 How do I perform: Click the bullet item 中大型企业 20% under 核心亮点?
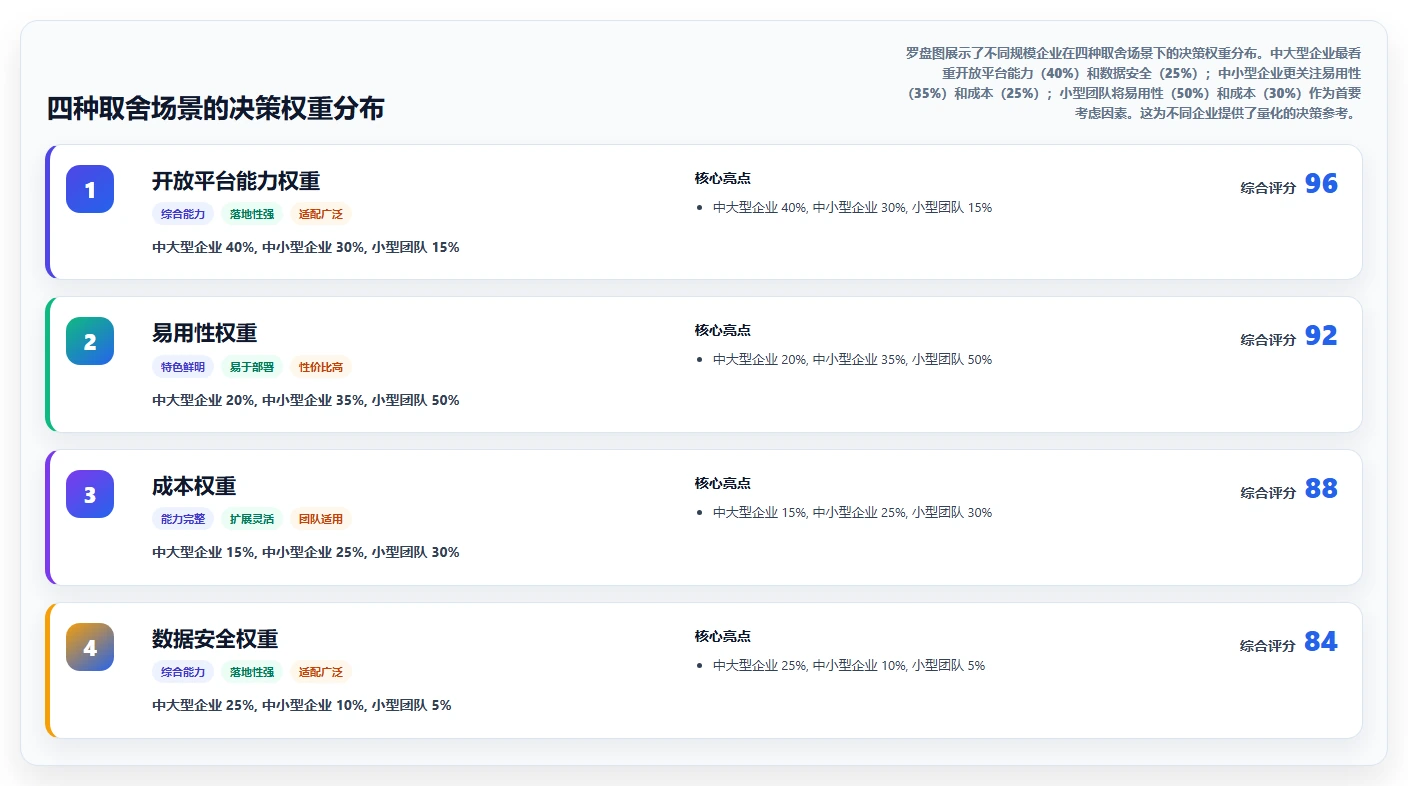coord(852,360)
